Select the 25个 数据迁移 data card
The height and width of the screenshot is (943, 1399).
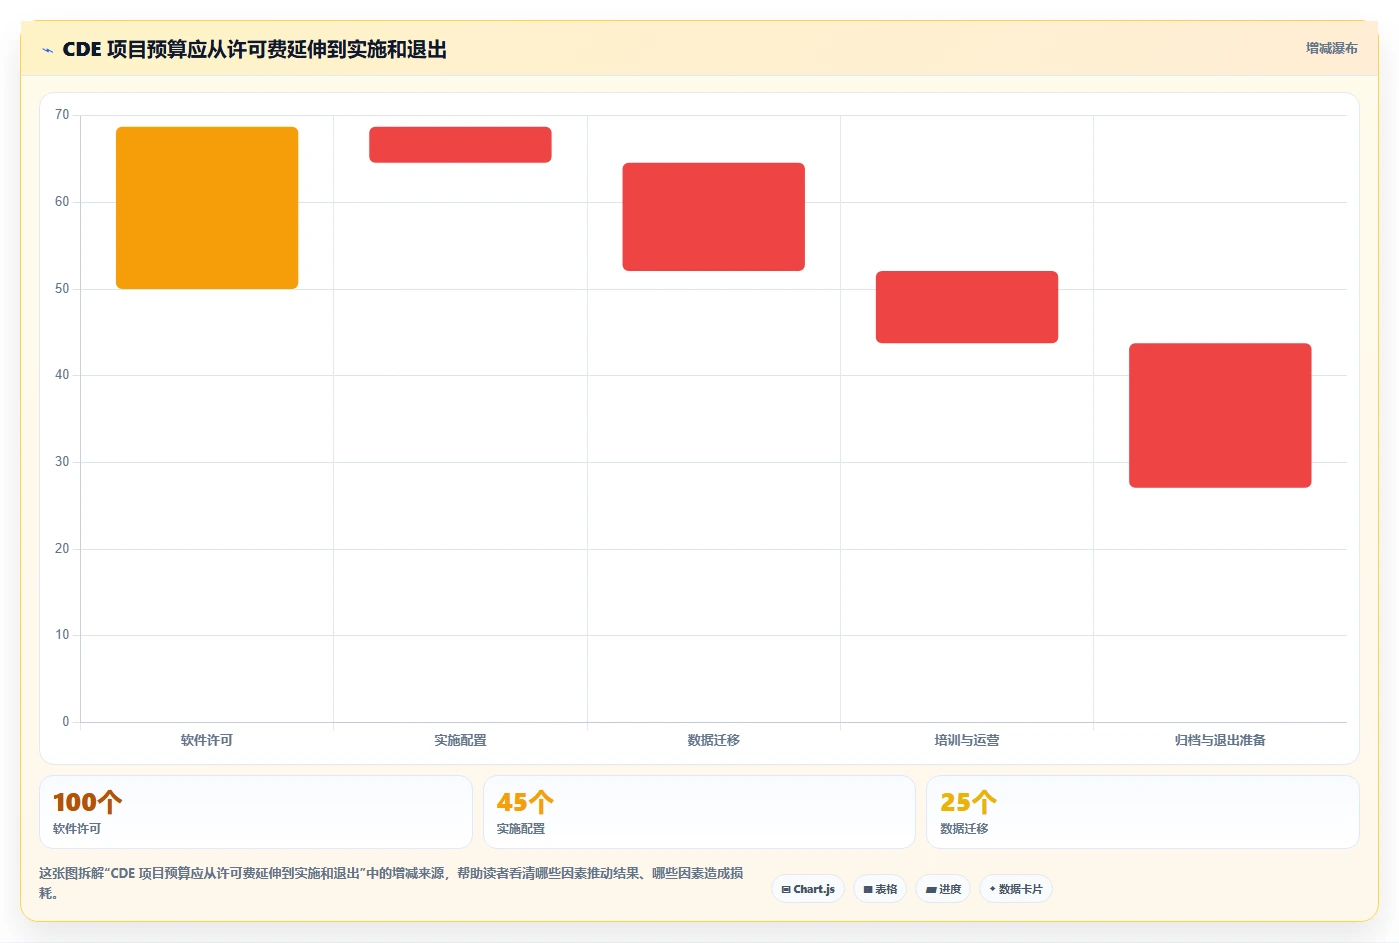(x=1143, y=812)
